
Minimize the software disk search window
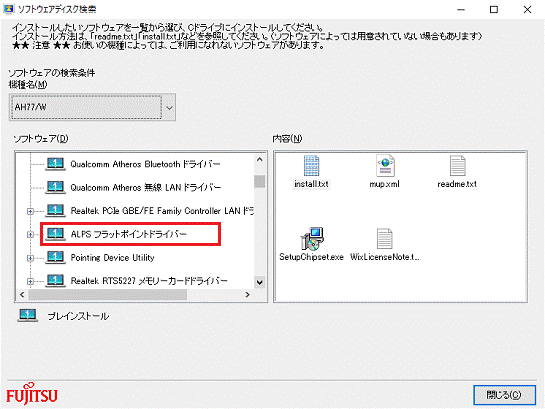461,9
